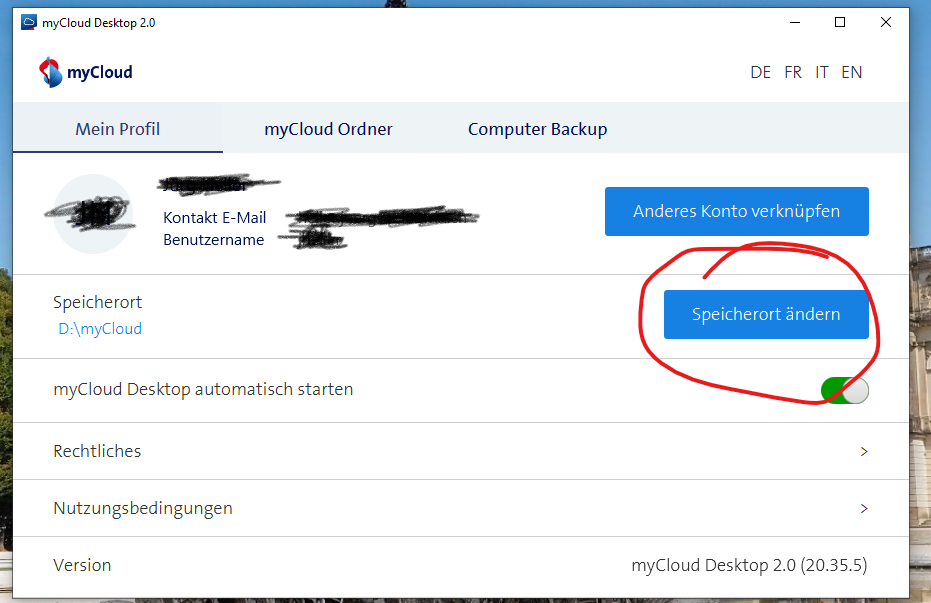Change language to FR
931x603 pixels.
point(792,72)
